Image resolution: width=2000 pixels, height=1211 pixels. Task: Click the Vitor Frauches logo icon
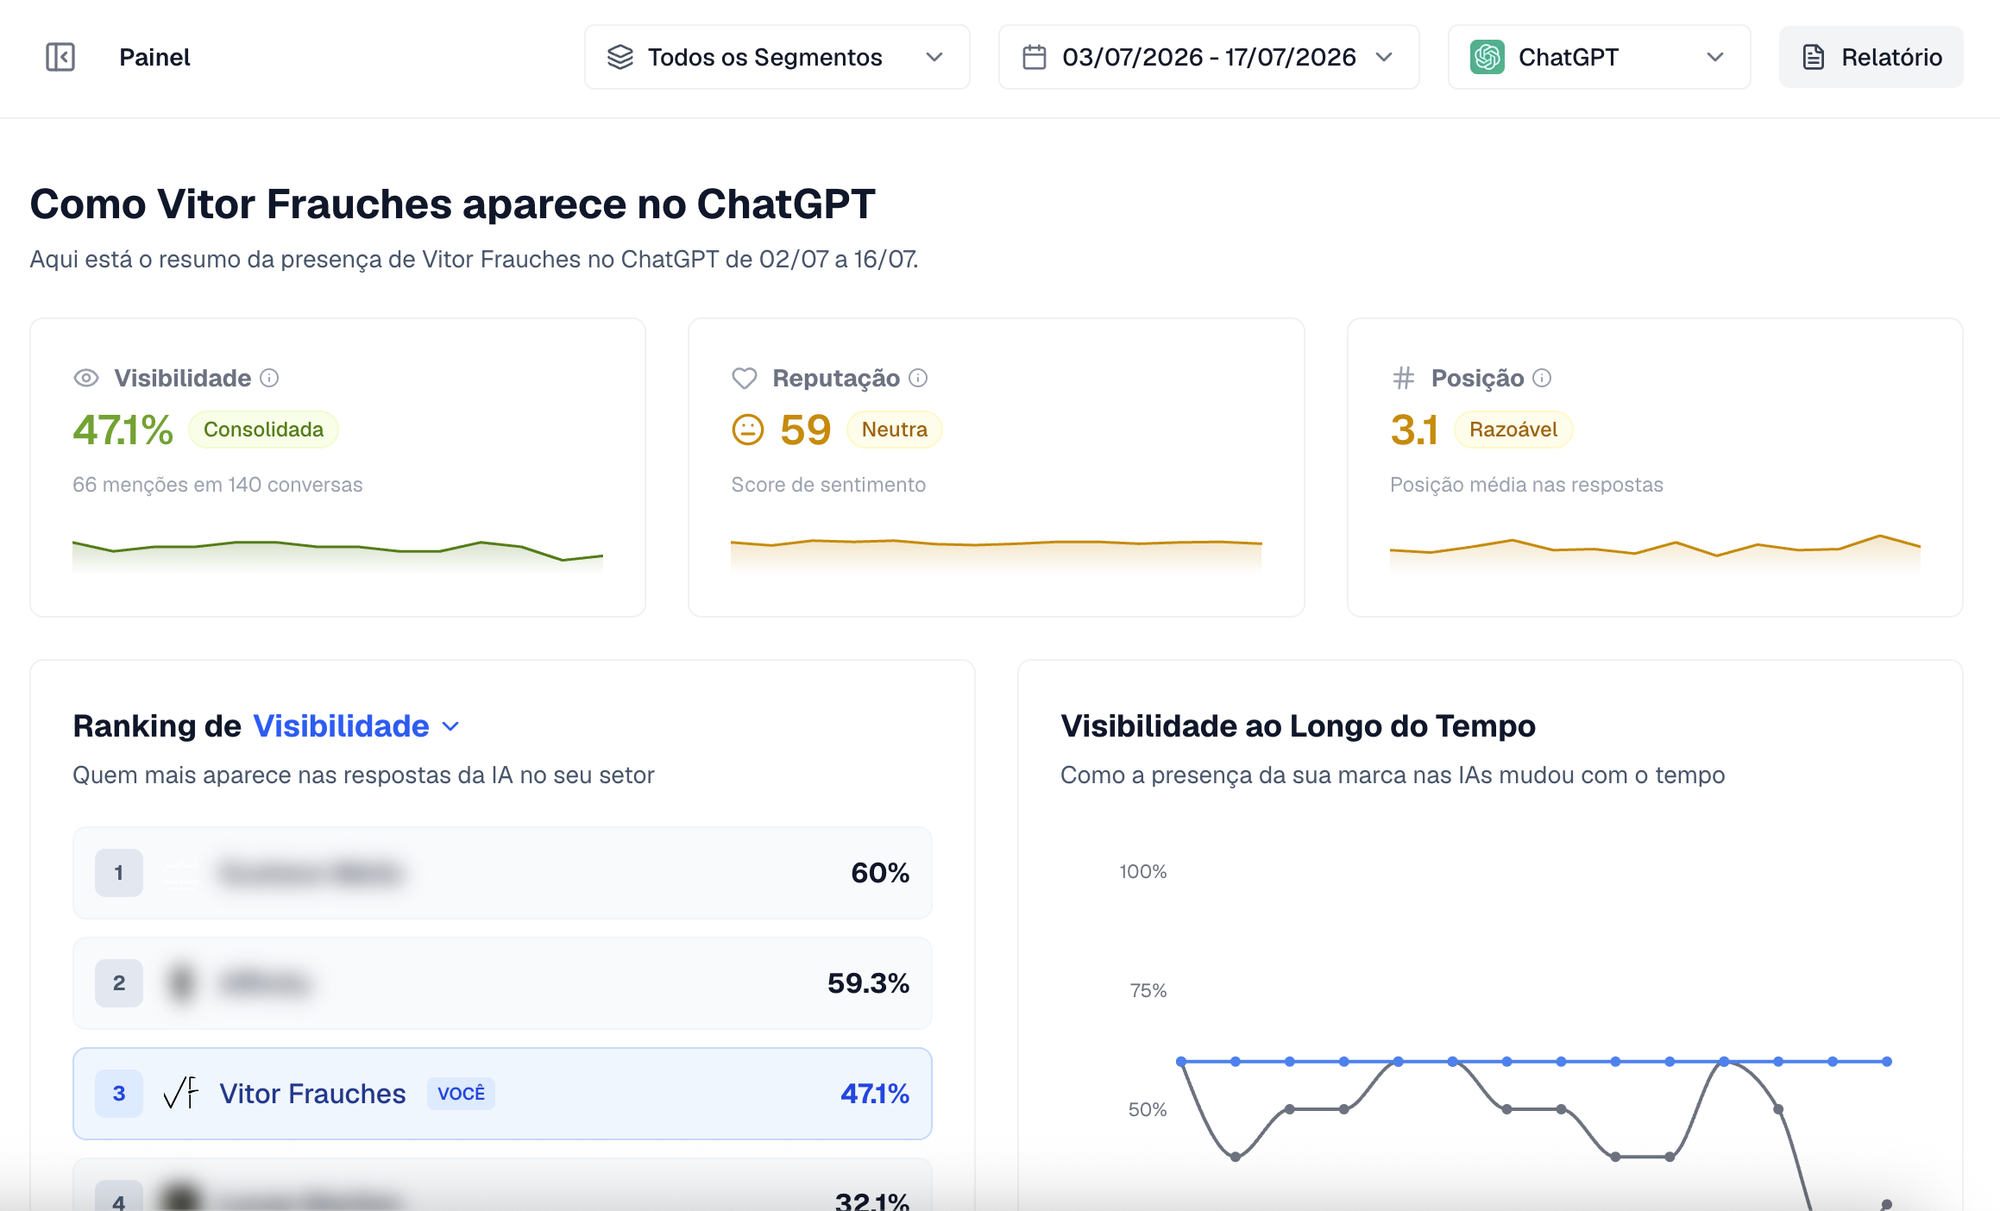click(181, 1093)
